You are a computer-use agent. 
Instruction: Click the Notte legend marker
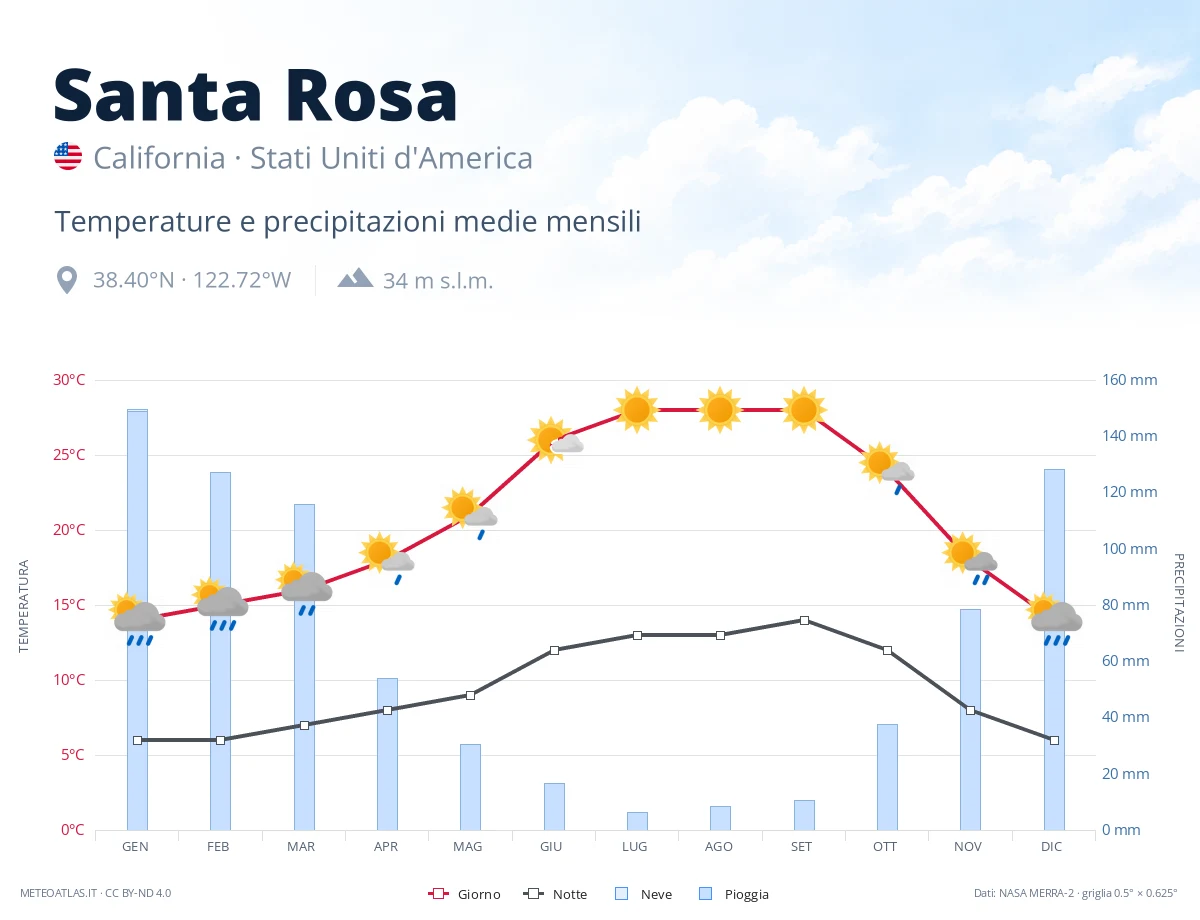coord(532,894)
